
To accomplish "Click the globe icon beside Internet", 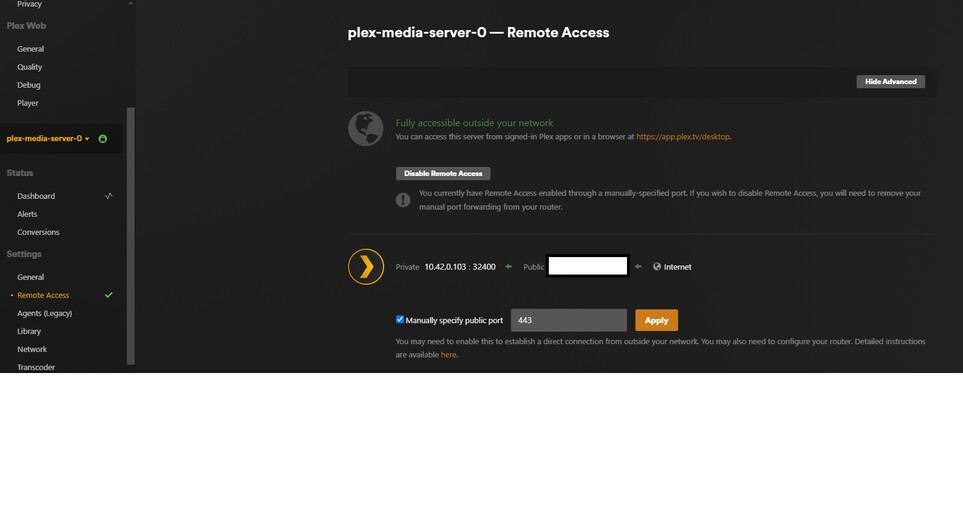I will pos(657,267).
